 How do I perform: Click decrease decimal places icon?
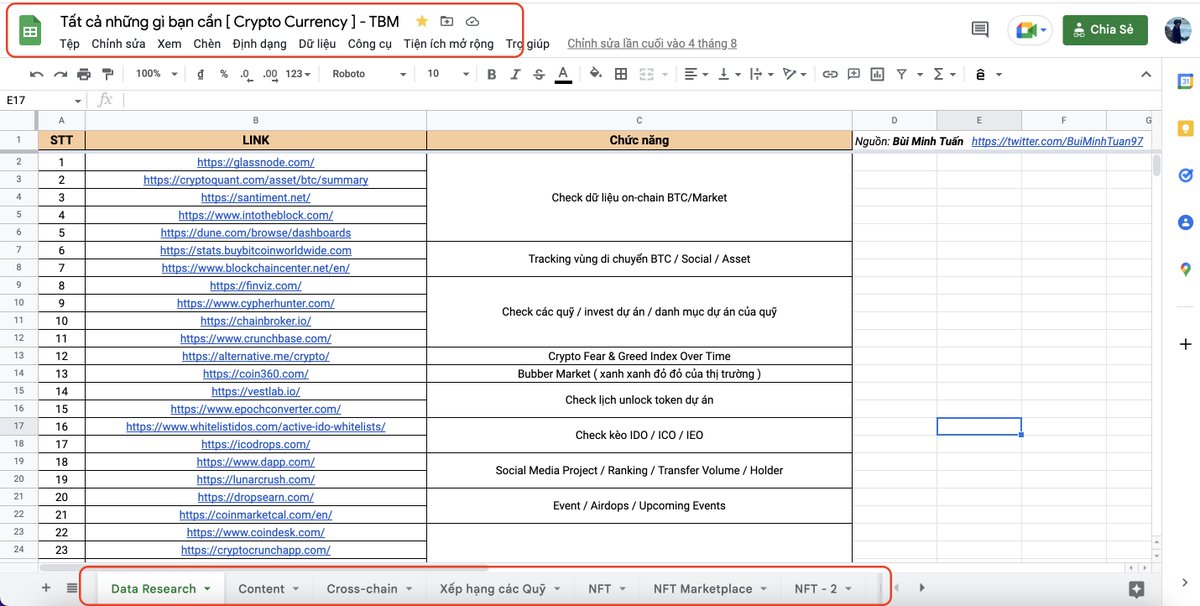tap(246, 74)
